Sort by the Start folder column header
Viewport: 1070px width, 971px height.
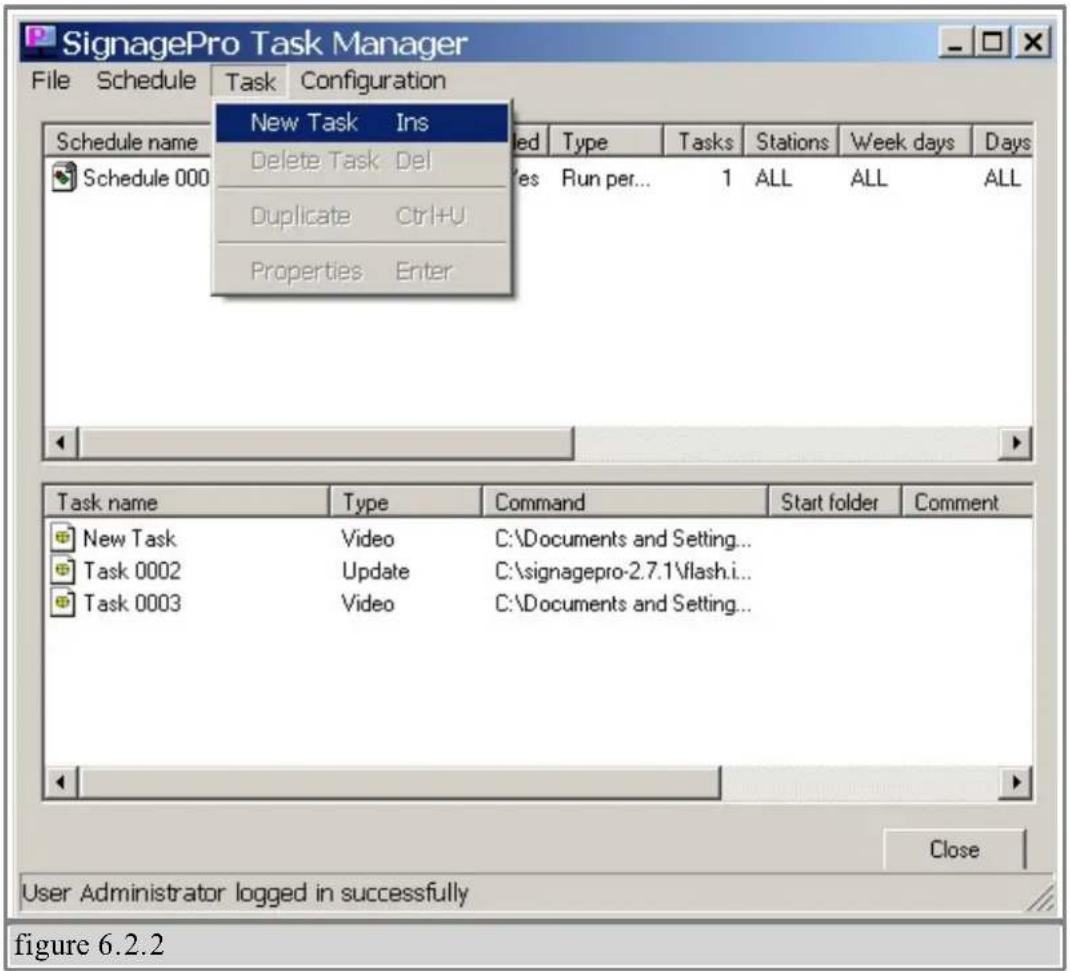835,502
